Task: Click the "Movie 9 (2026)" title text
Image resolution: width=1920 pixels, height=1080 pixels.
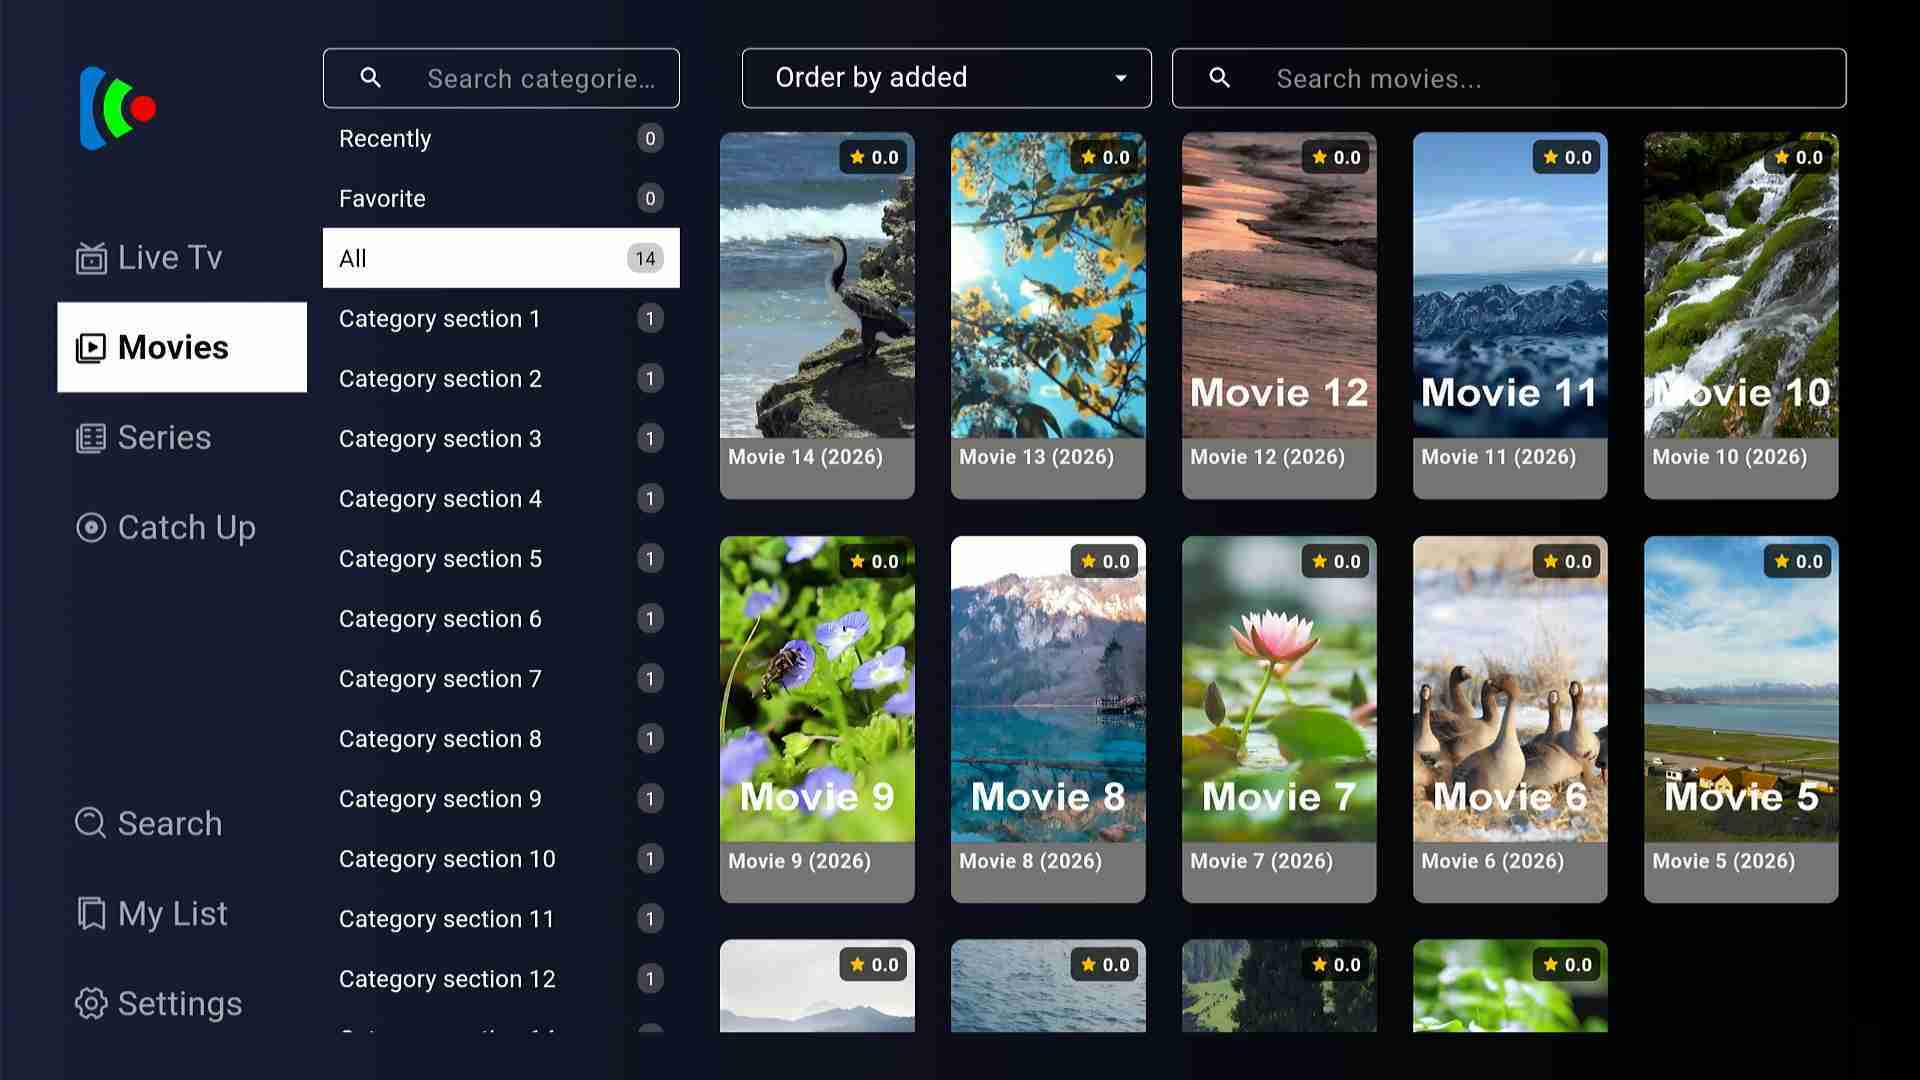Action: (x=799, y=861)
